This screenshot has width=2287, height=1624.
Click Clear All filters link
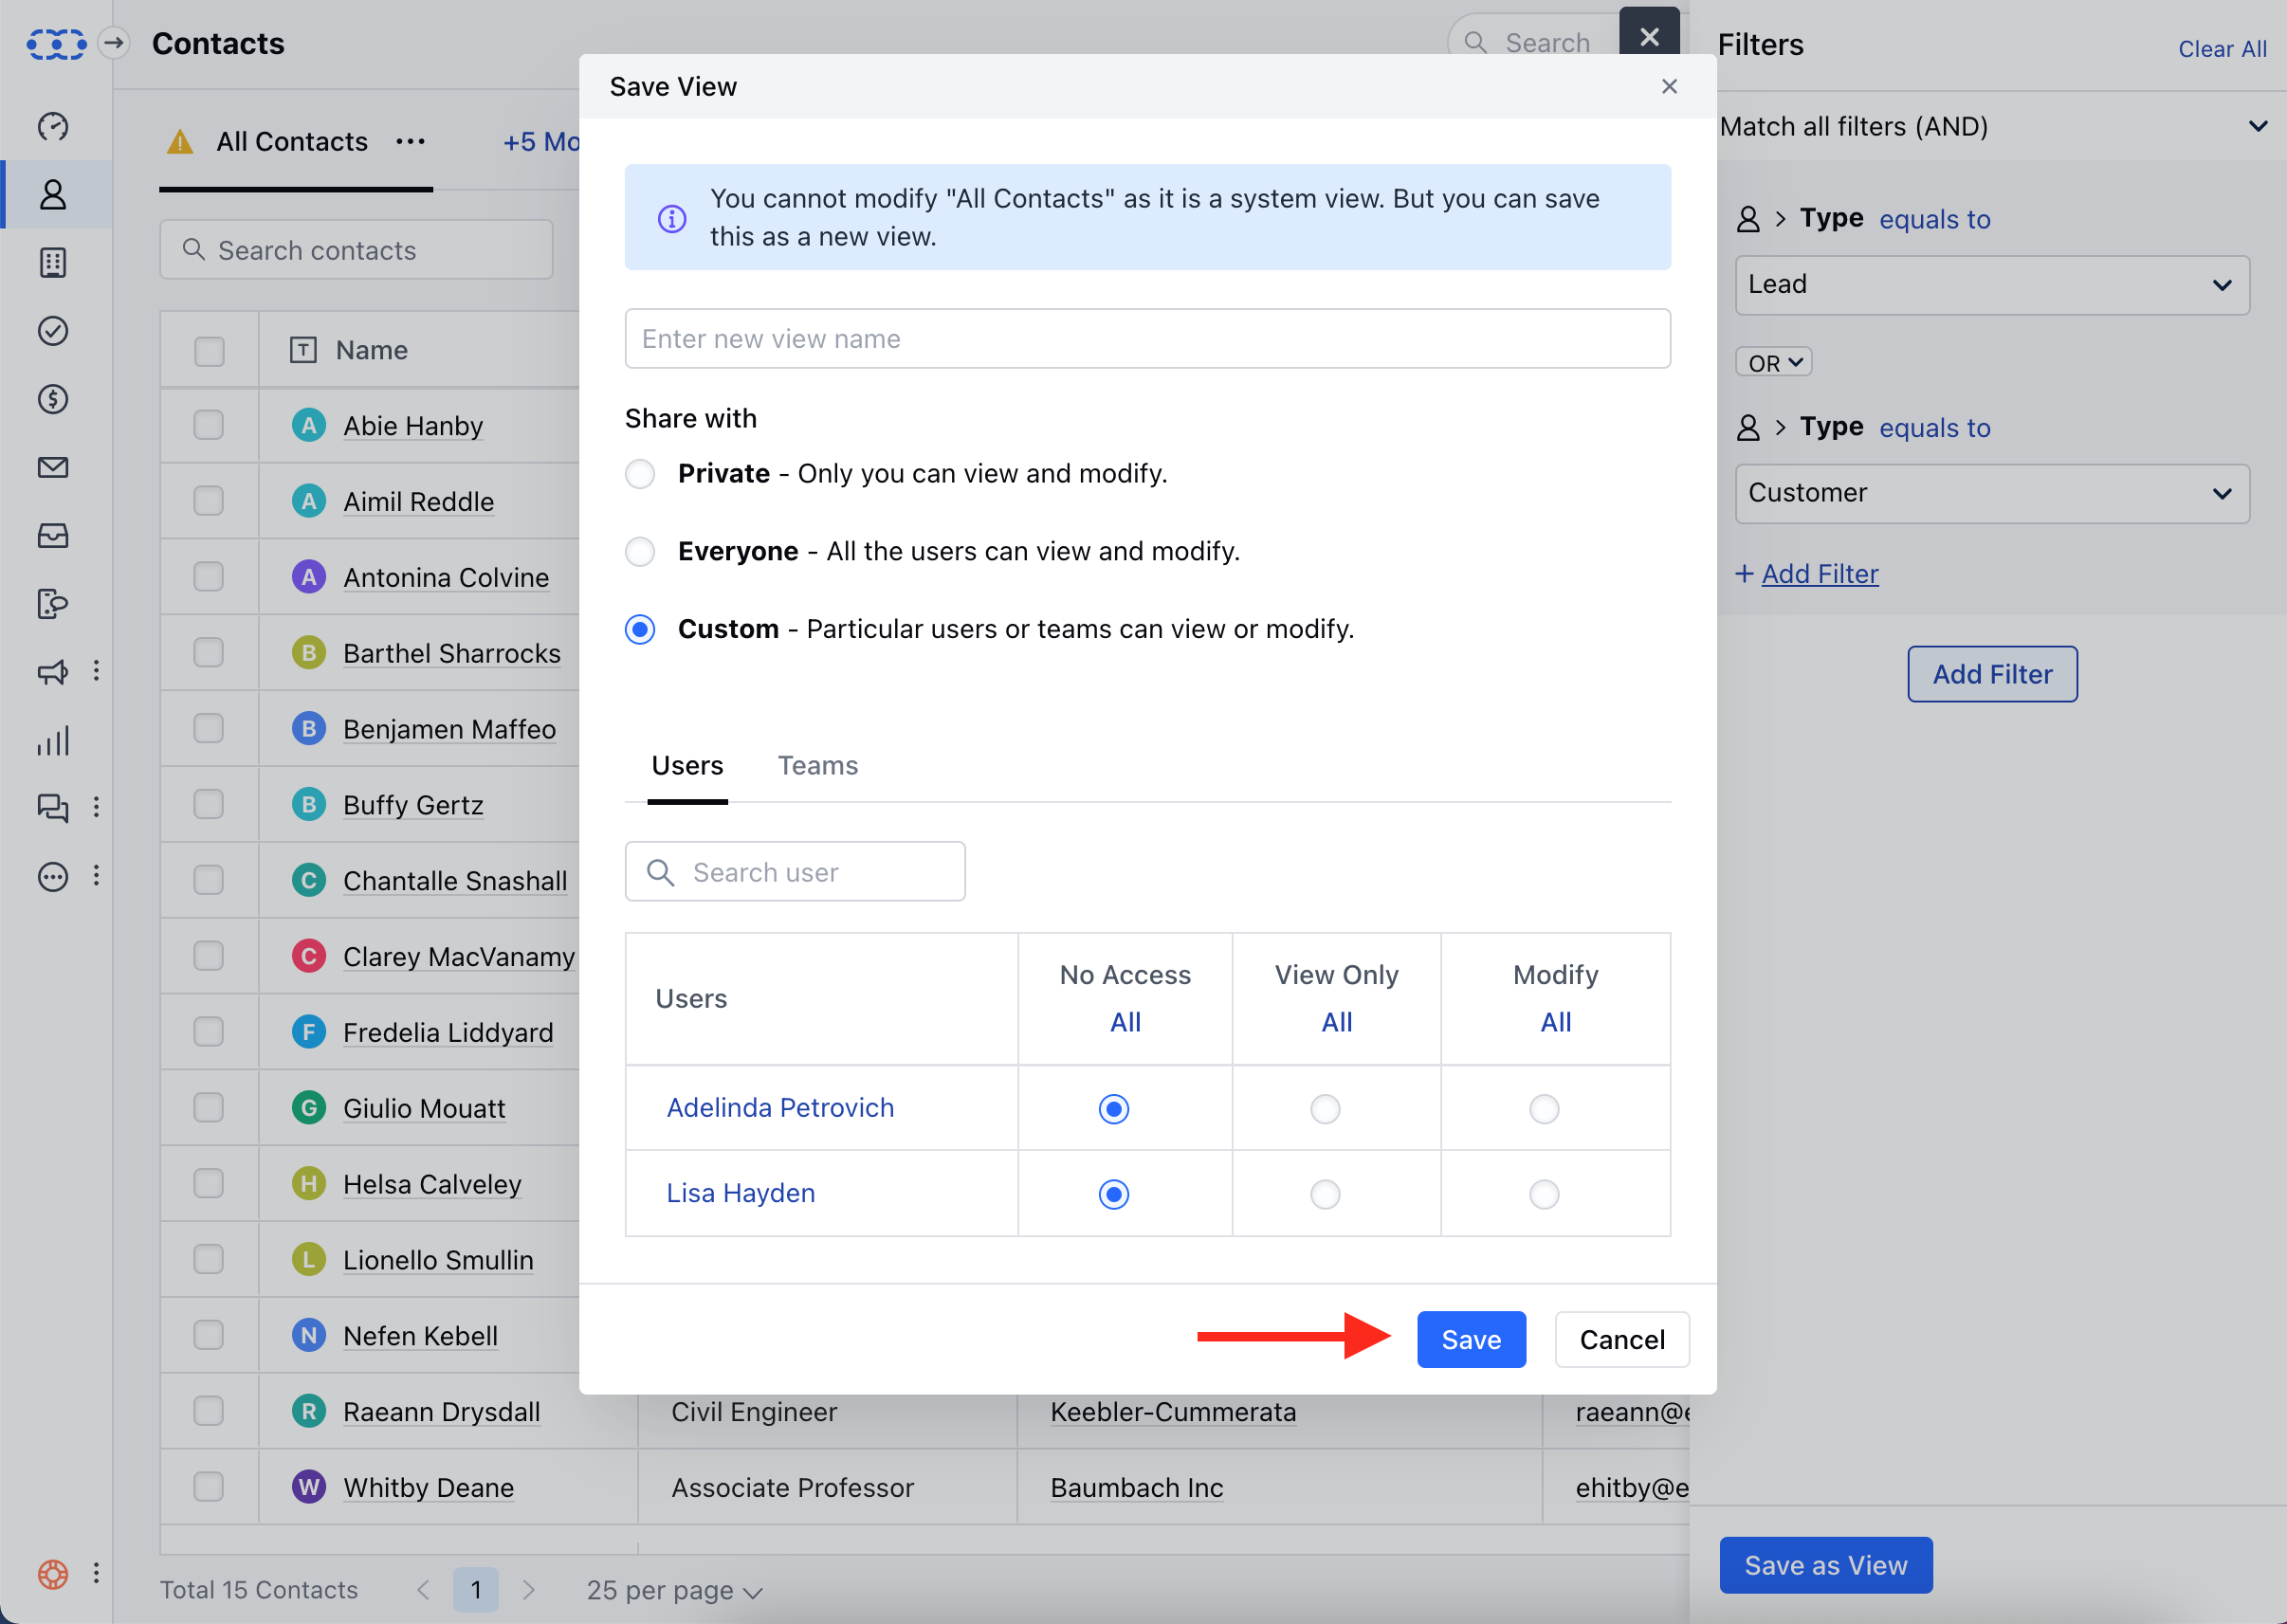pos(2222,49)
